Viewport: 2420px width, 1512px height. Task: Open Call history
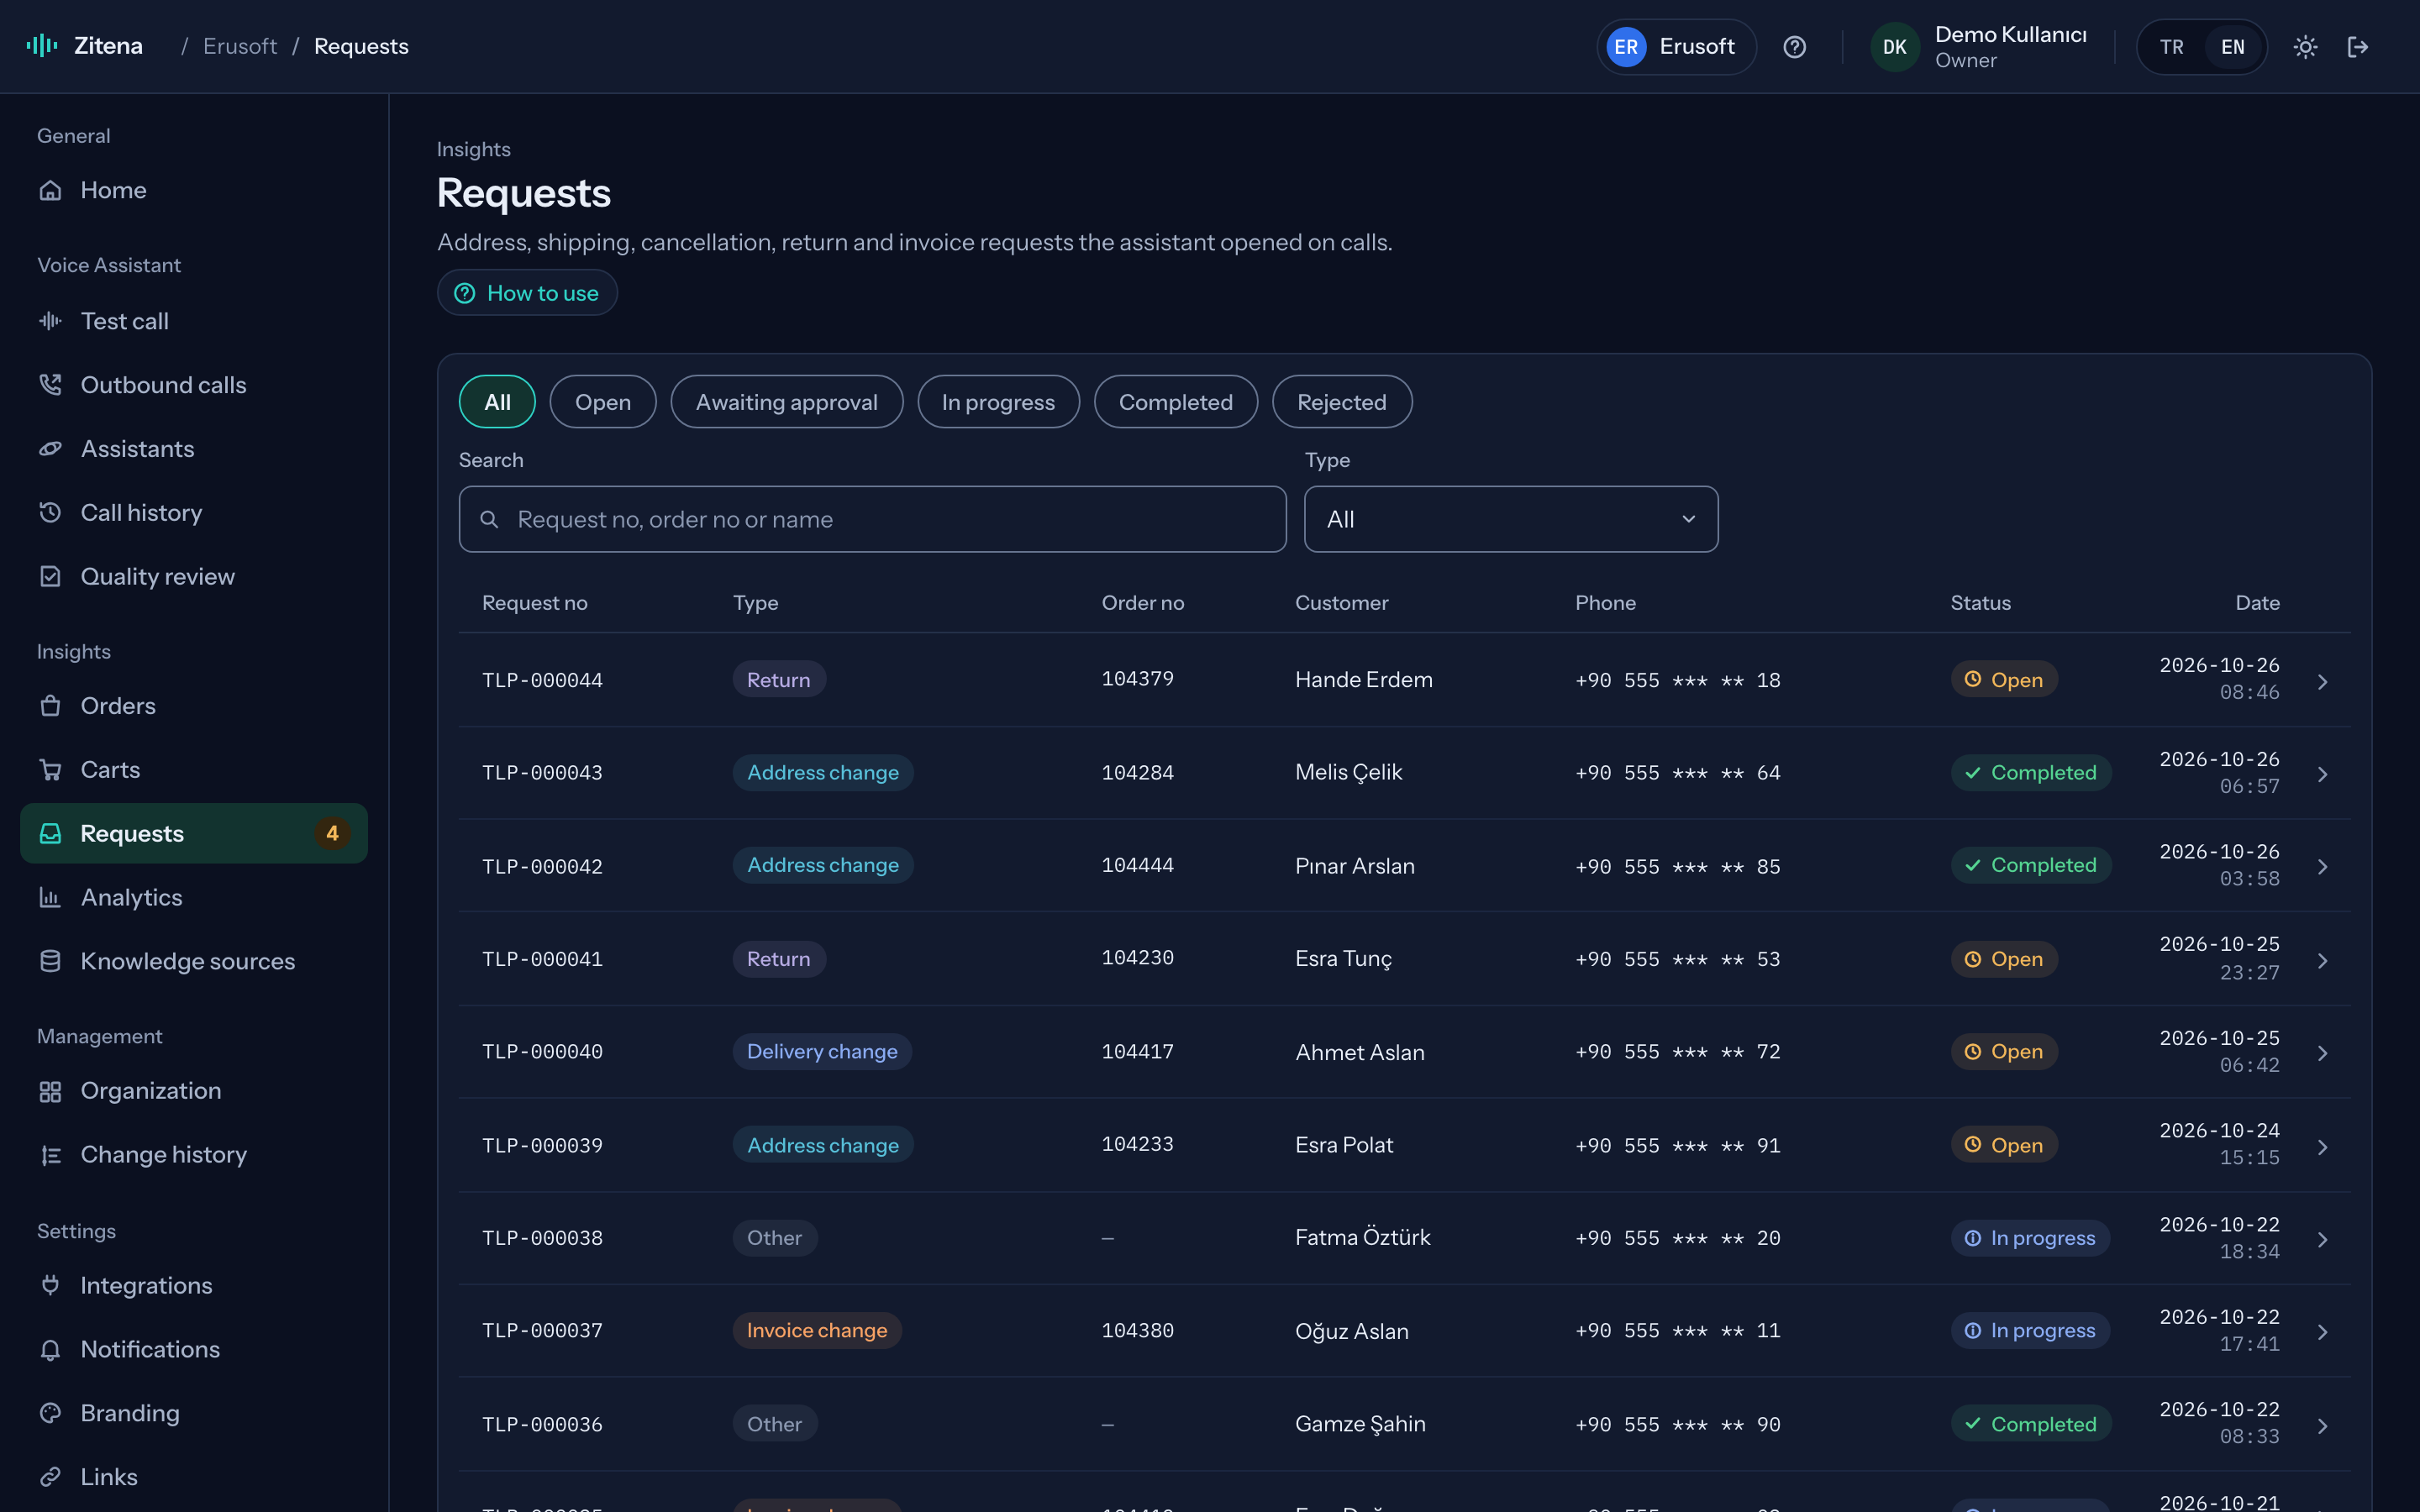(x=194, y=513)
